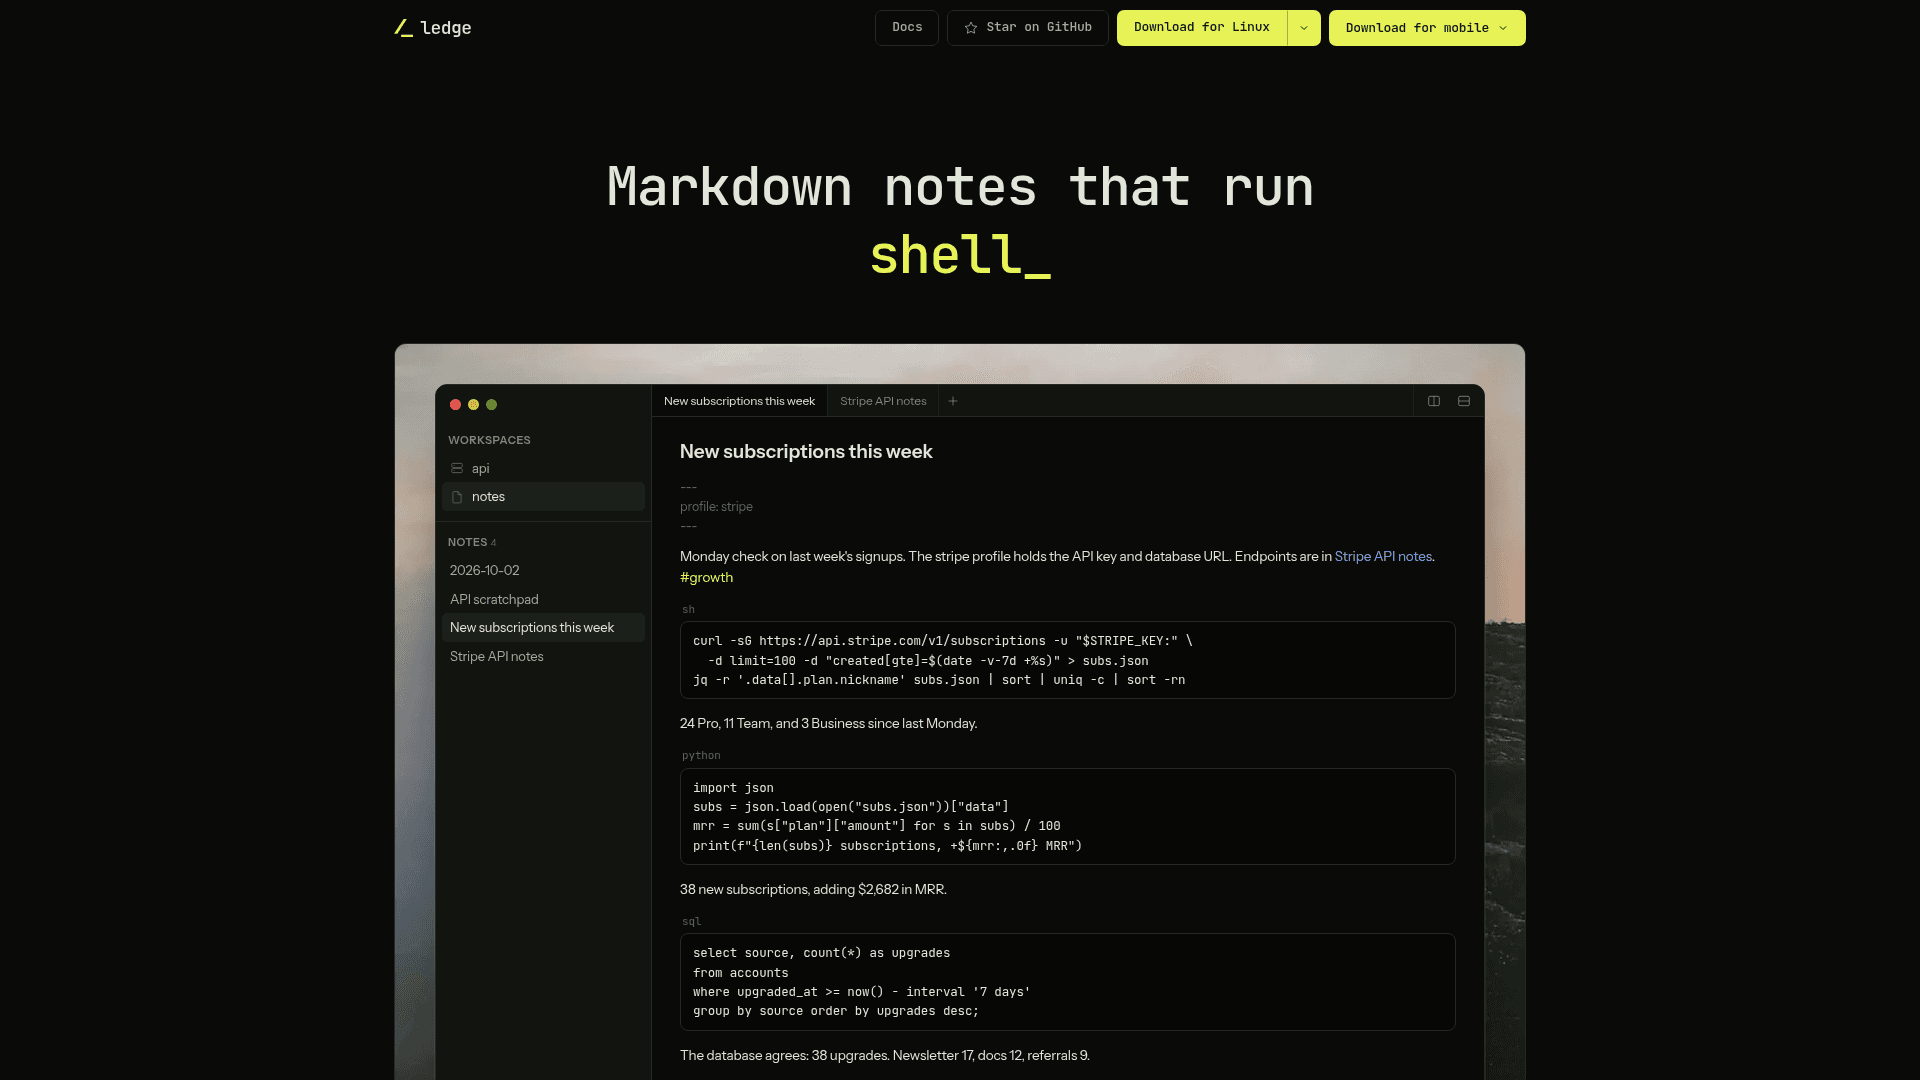
Task: Click inside the python code block
Action: click(1067, 816)
